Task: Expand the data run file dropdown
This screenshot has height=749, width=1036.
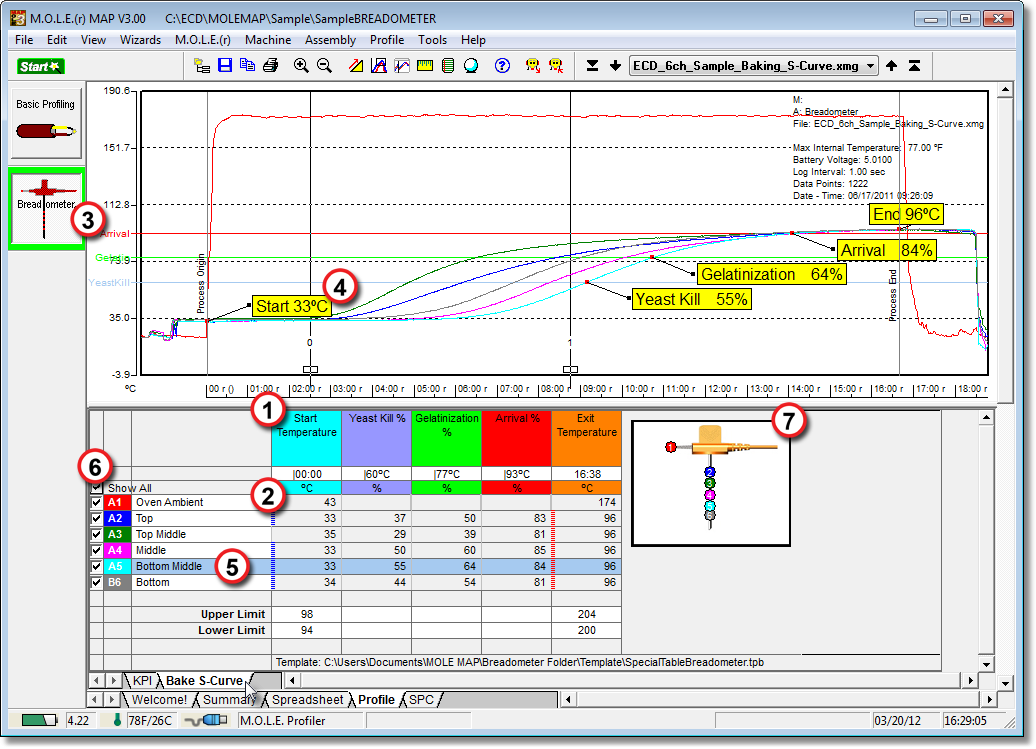Action: (871, 65)
